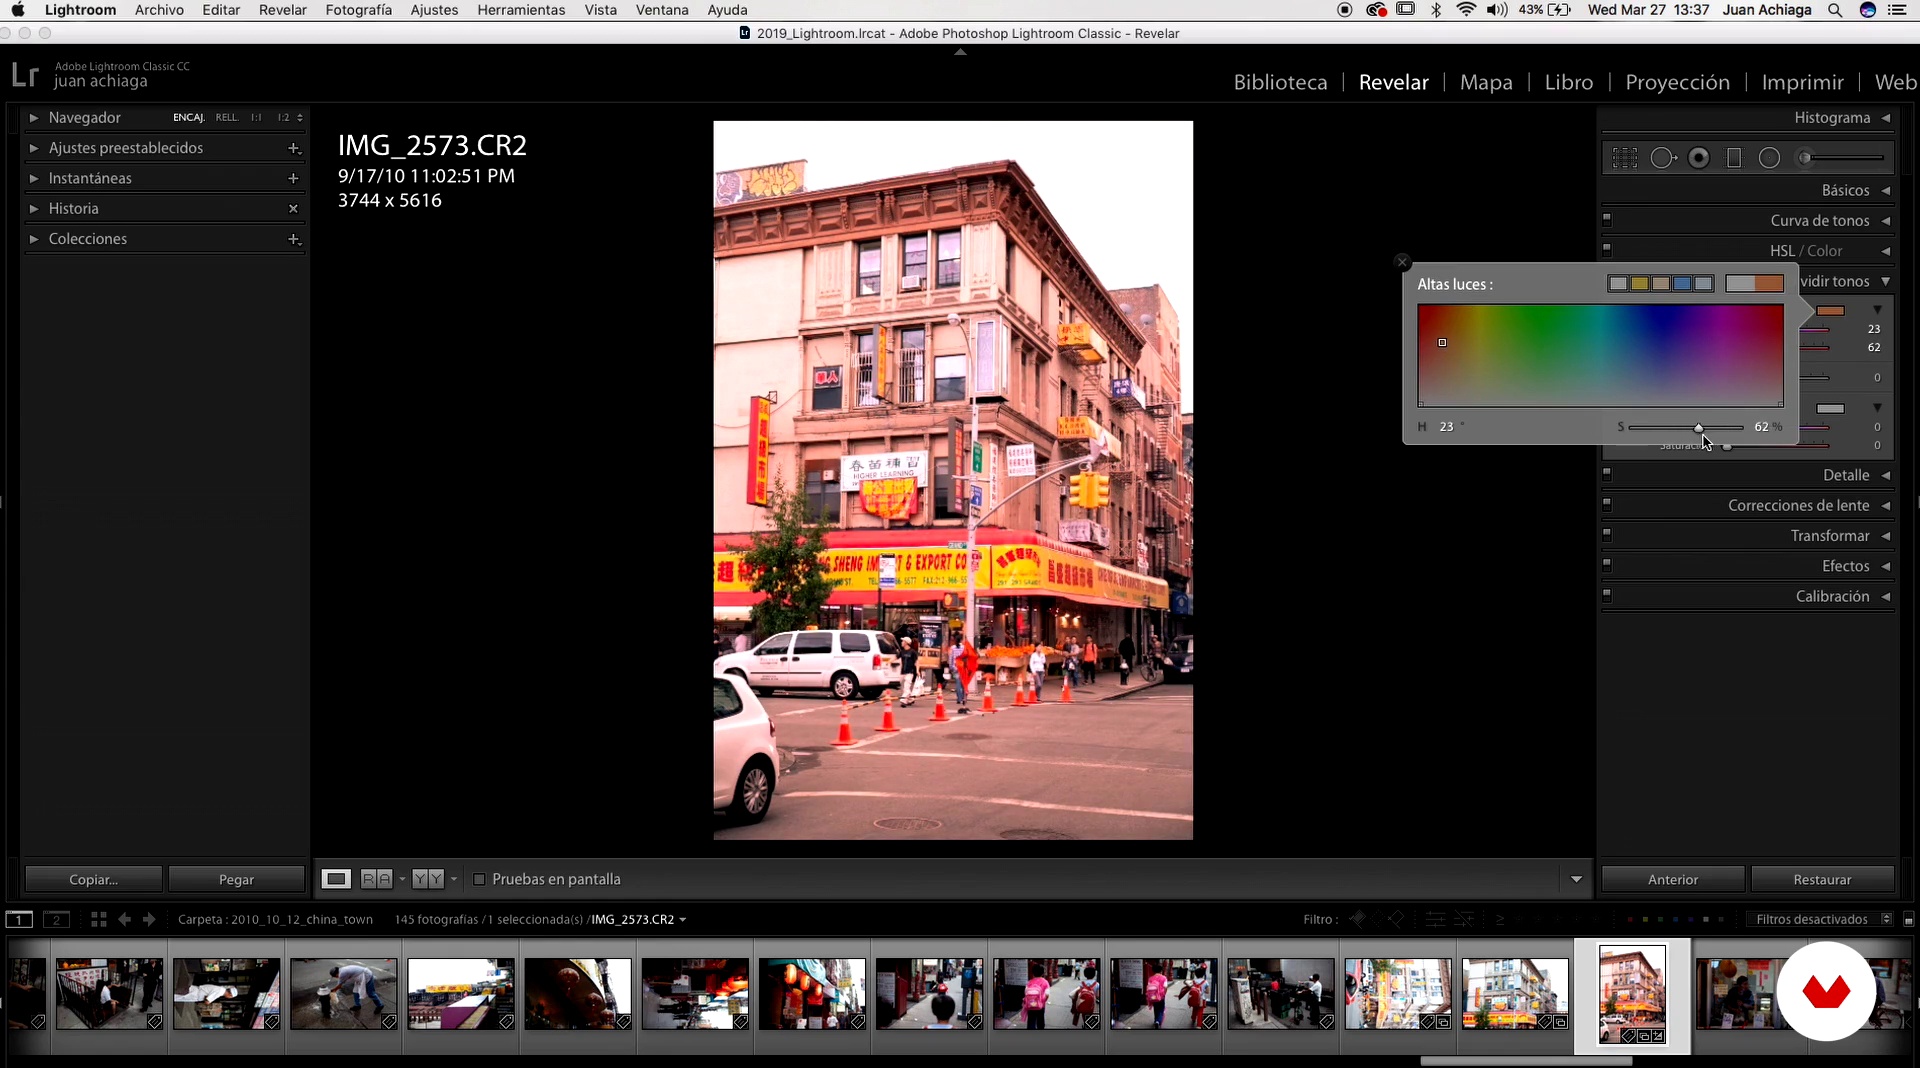1920x1068 pixels.
Task: Open main window display button 1
Action: (19, 919)
